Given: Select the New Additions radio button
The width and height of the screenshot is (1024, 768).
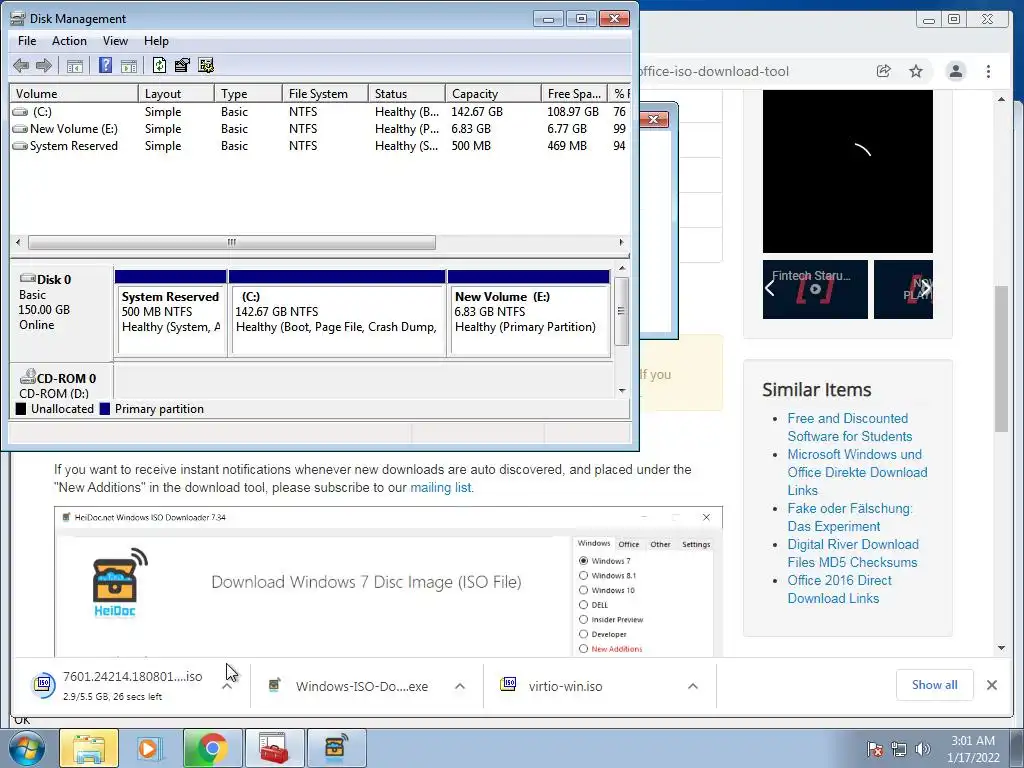Looking at the screenshot, I should tap(583, 649).
